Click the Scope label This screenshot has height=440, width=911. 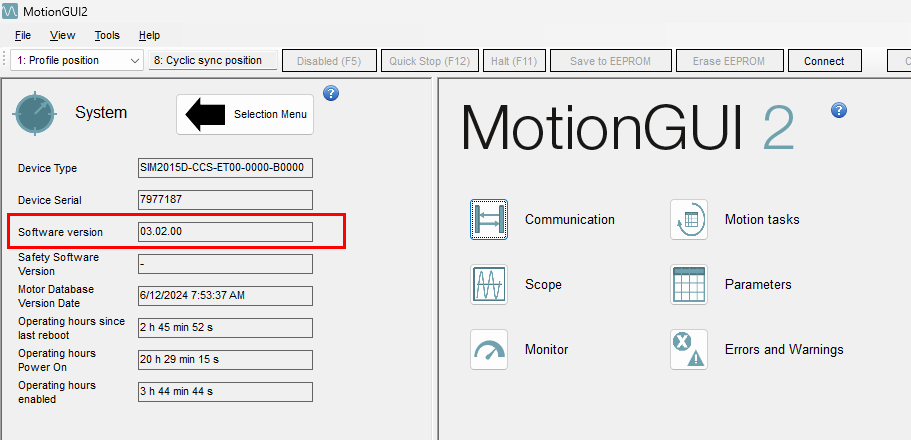(x=543, y=285)
